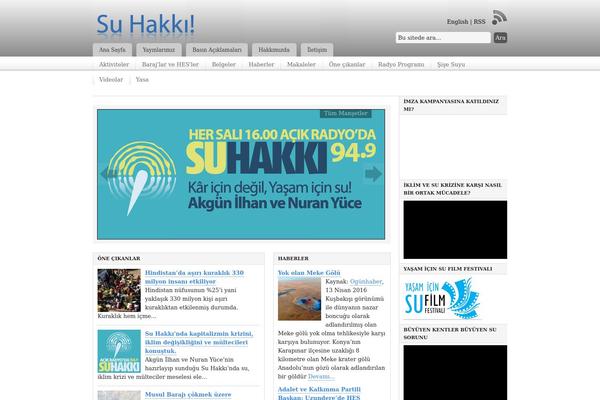The width and height of the screenshot is (600, 400).
Task: Select Baraj'lar ve HES'ler category
Action: pos(170,64)
